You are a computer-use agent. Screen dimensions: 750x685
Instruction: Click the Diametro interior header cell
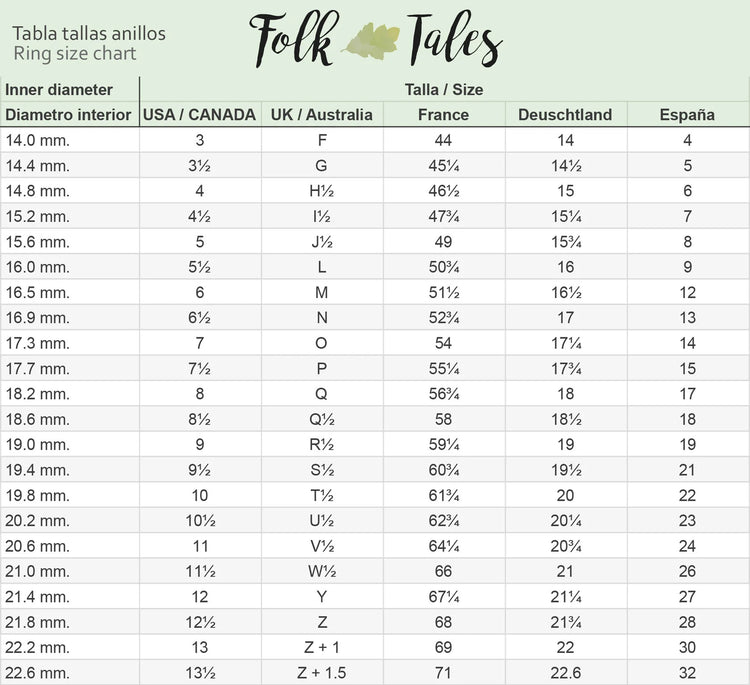pyautogui.click(x=69, y=115)
